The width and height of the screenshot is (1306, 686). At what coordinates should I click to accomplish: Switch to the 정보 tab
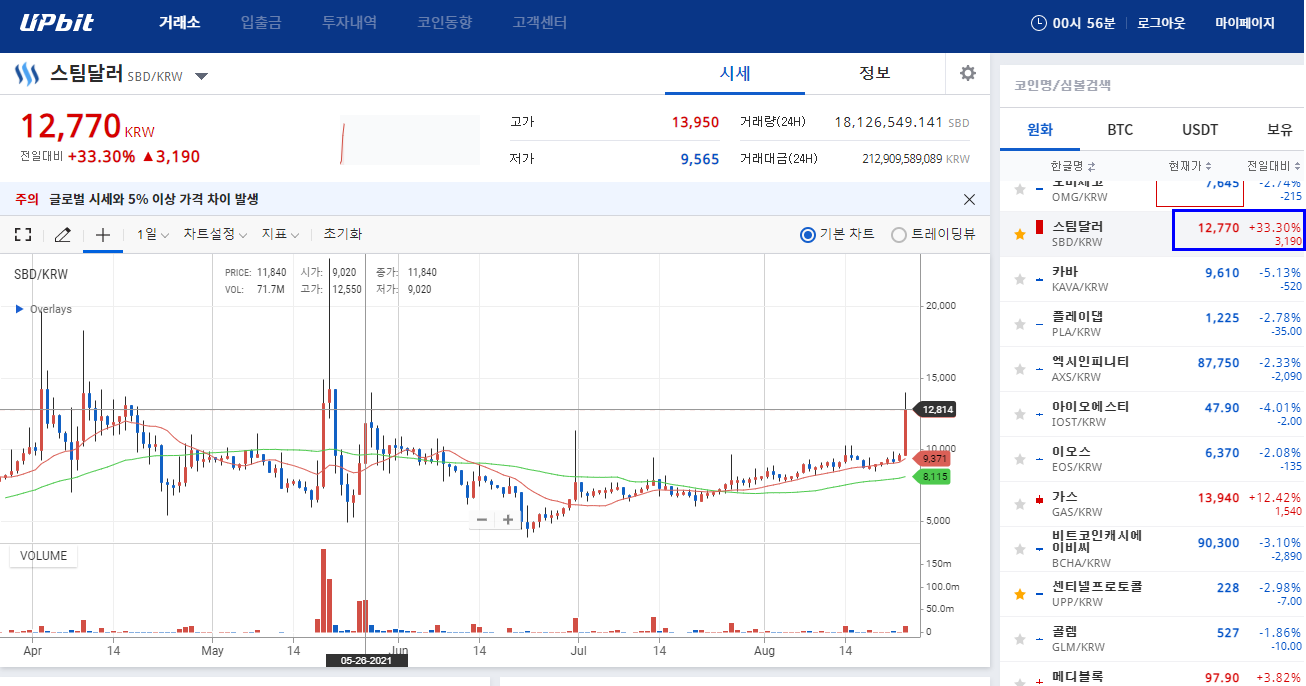point(874,73)
